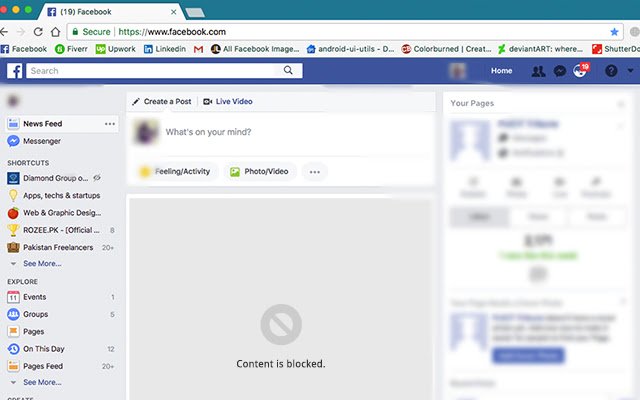Open the All Facebook Image bookmark

tap(255, 49)
